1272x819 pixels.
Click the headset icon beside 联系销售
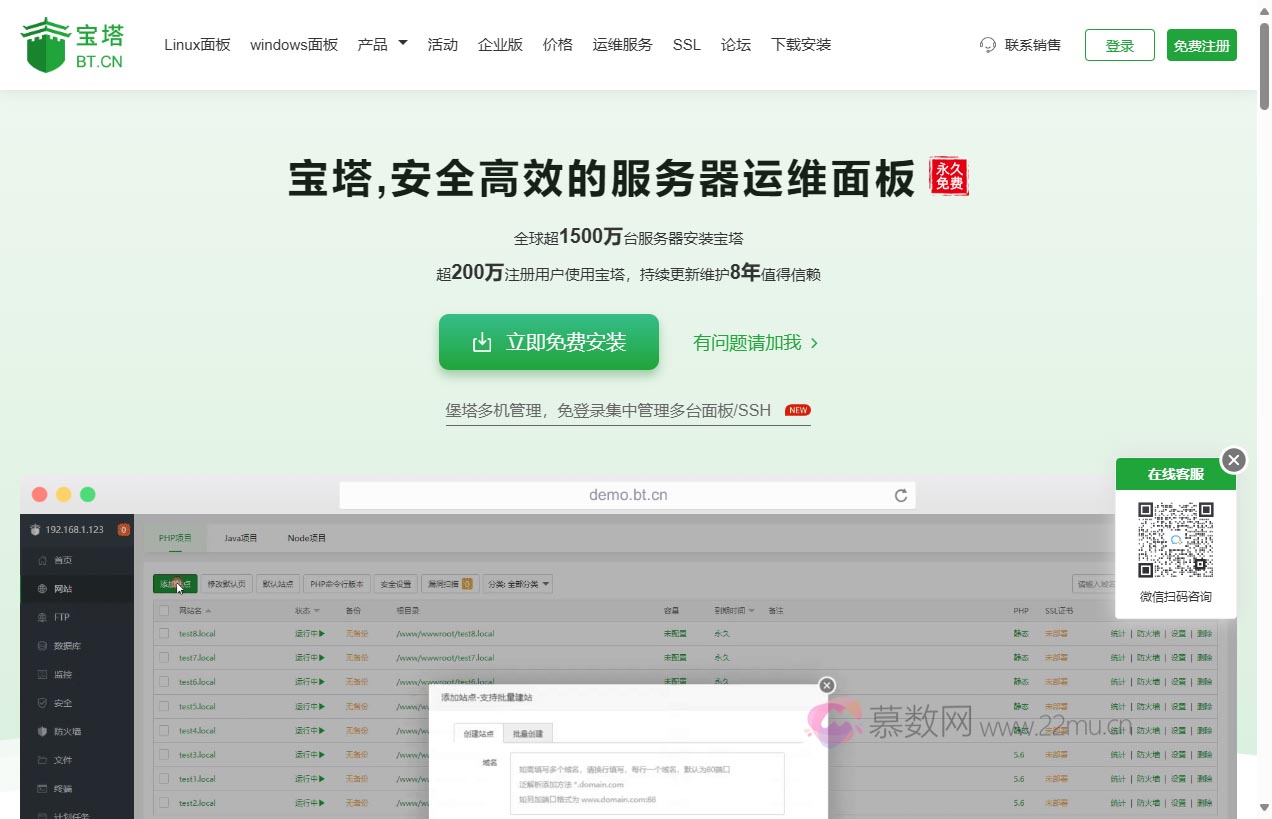point(988,45)
